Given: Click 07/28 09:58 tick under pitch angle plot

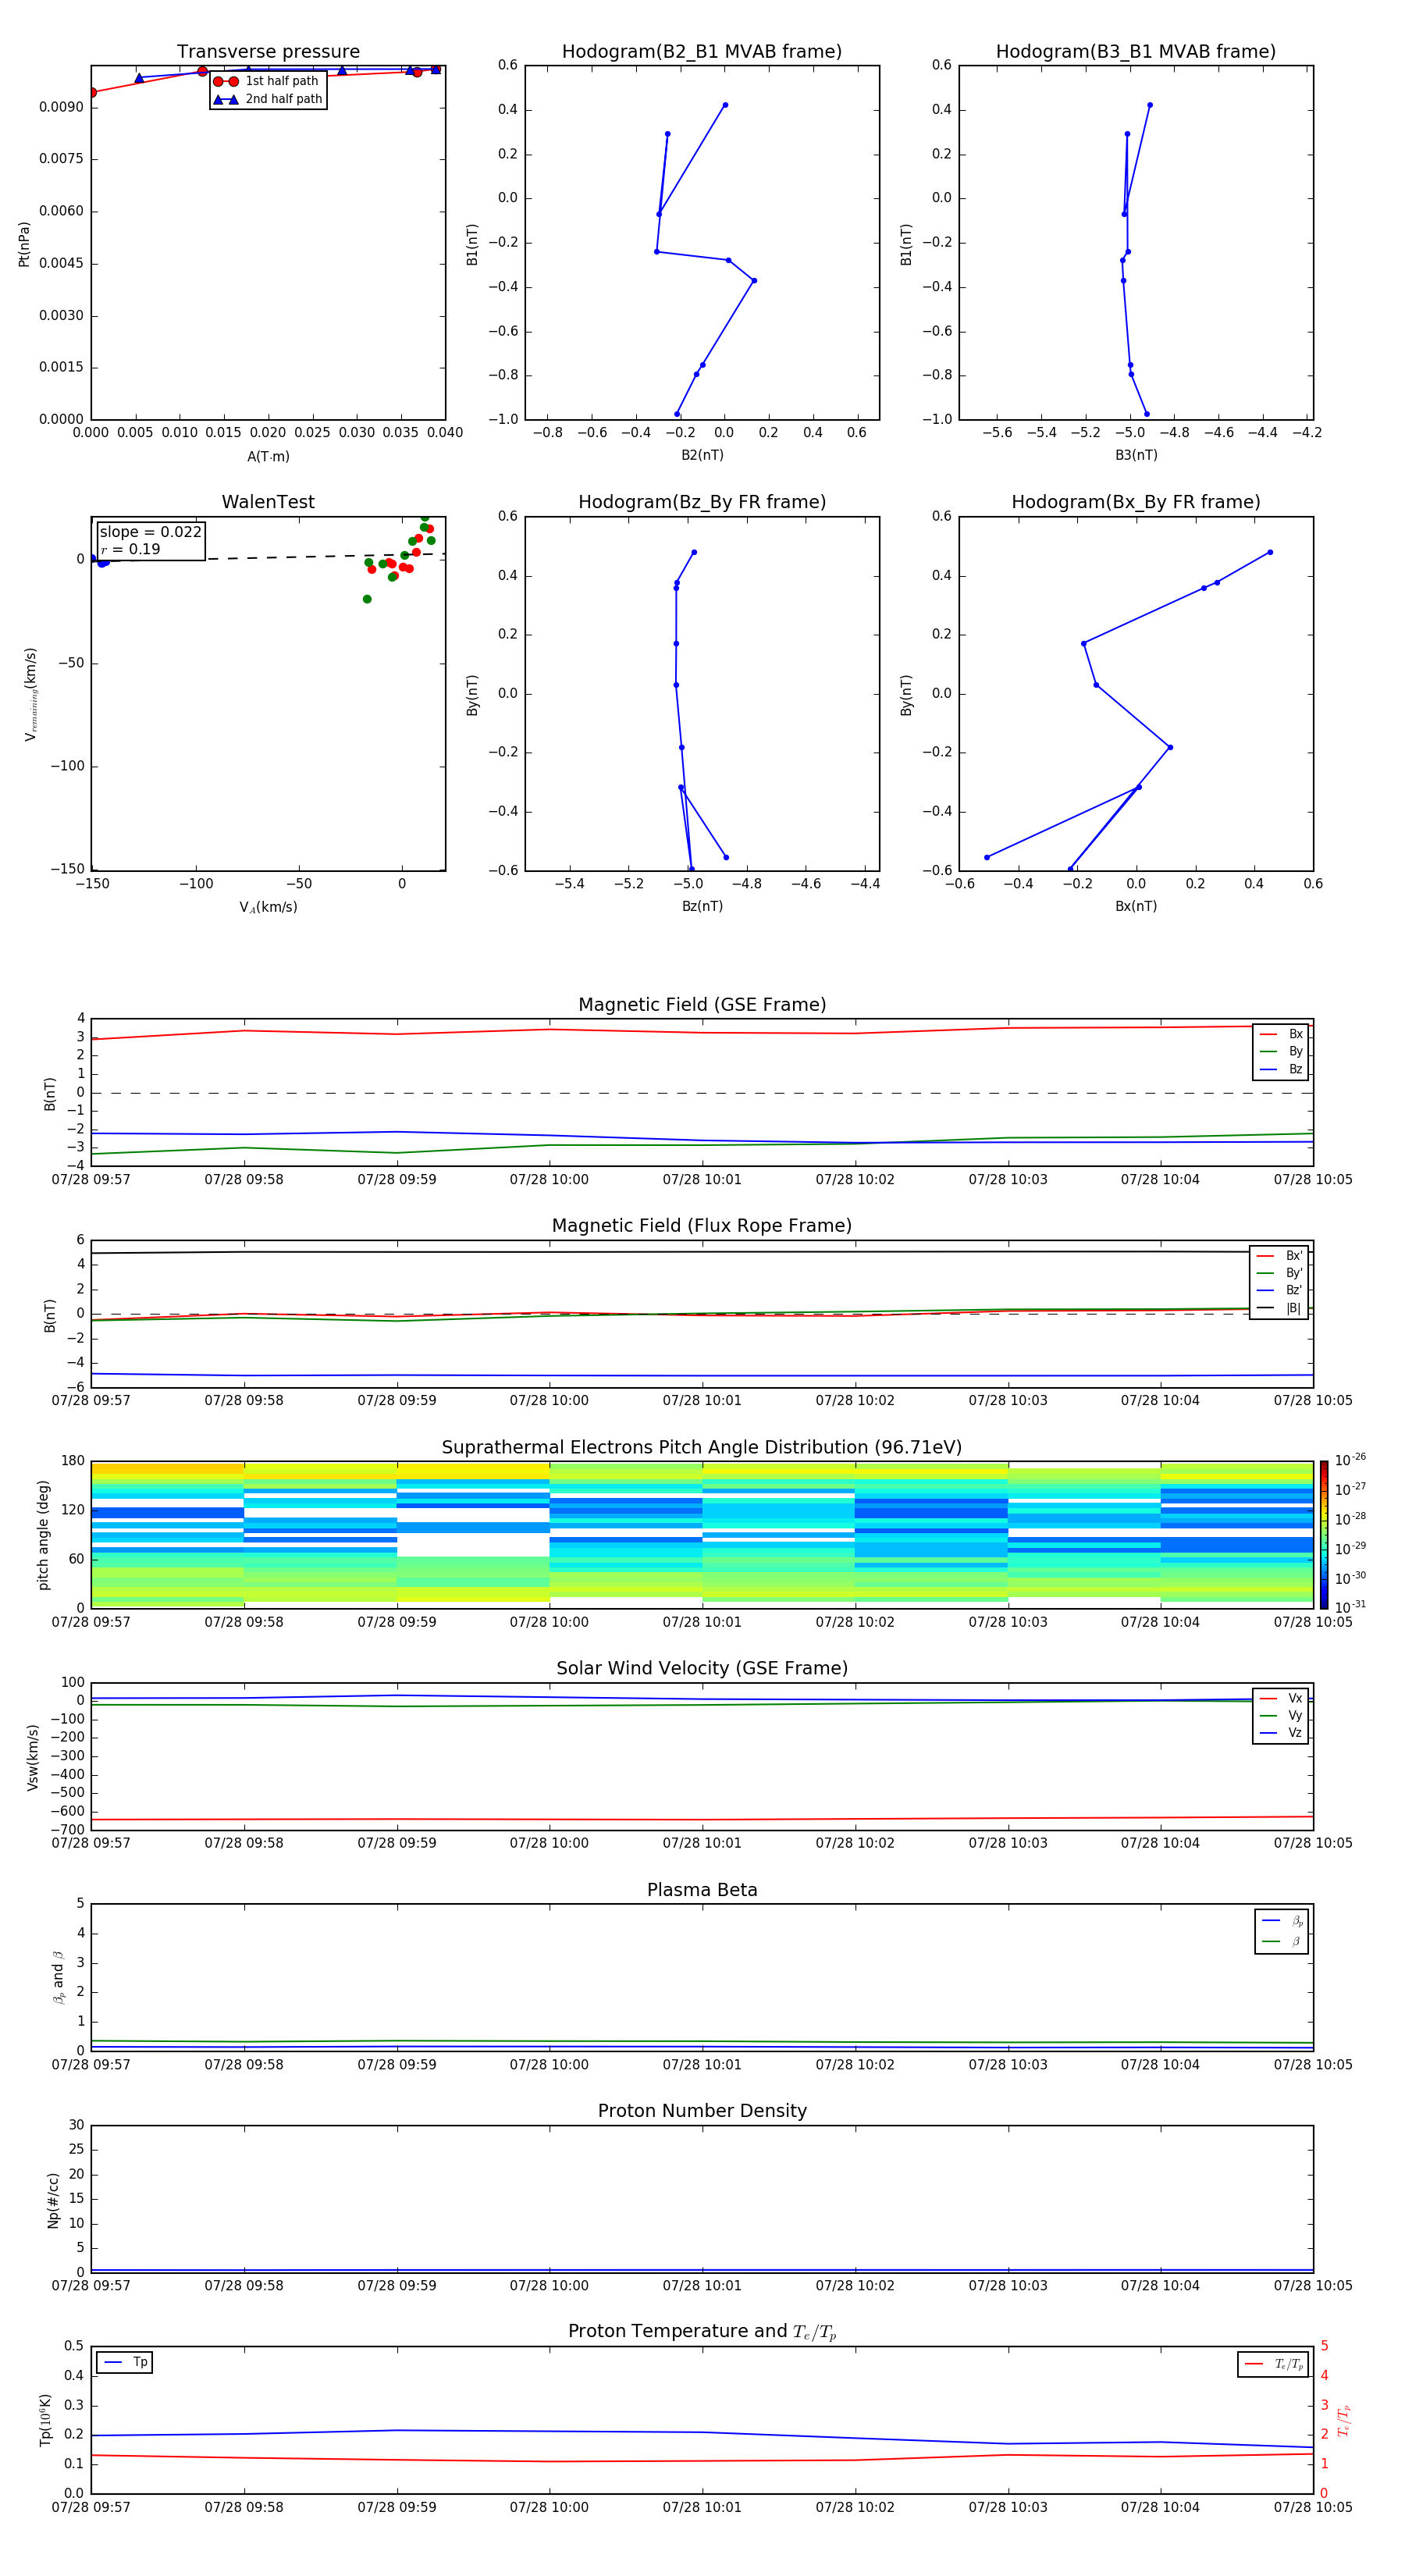Looking at the screenshot, I should click(x=244, y=1622).
